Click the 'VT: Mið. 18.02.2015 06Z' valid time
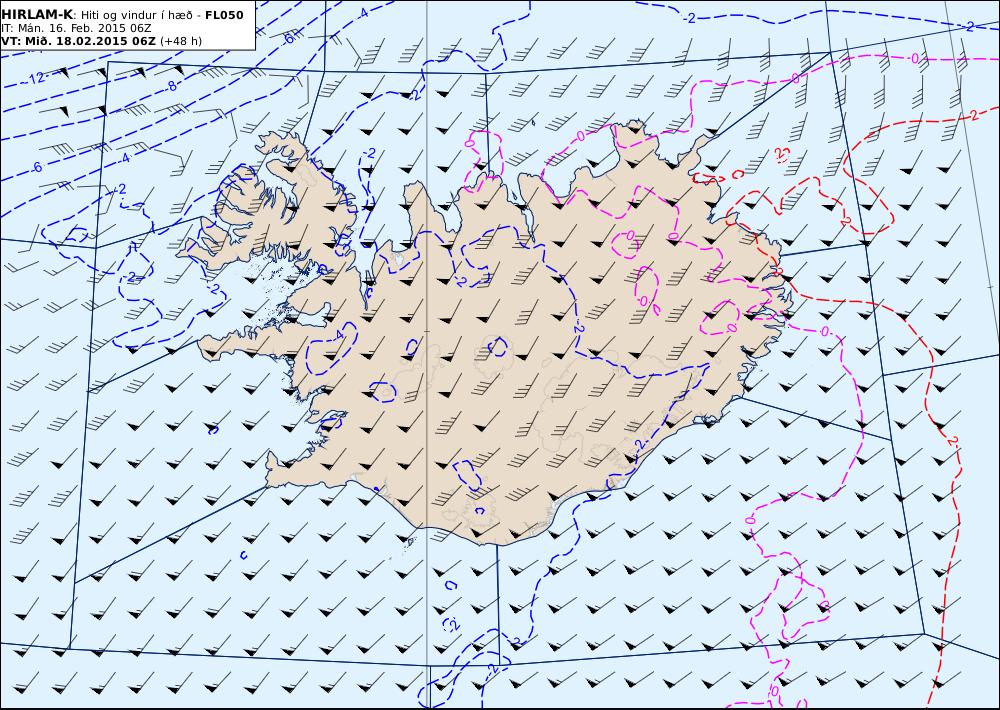This screenshot has height=710, width=1000. point(78,41)
